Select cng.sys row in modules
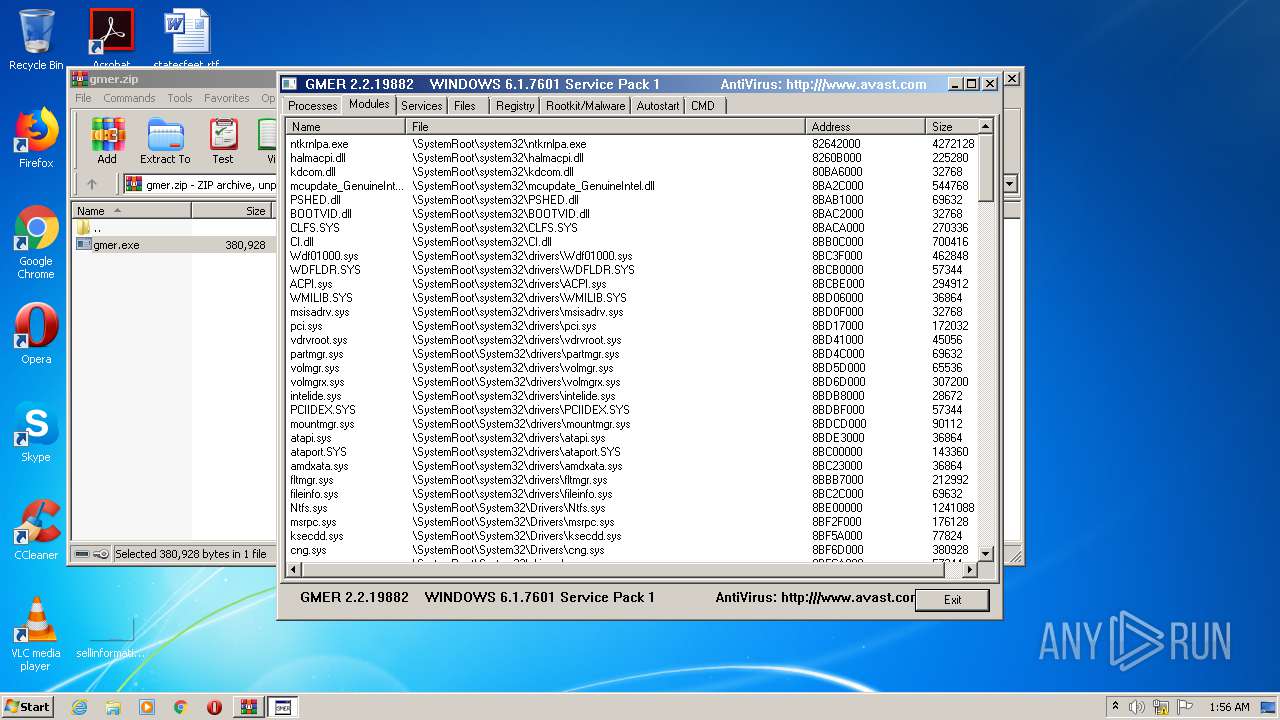 [x=631, y=550]
